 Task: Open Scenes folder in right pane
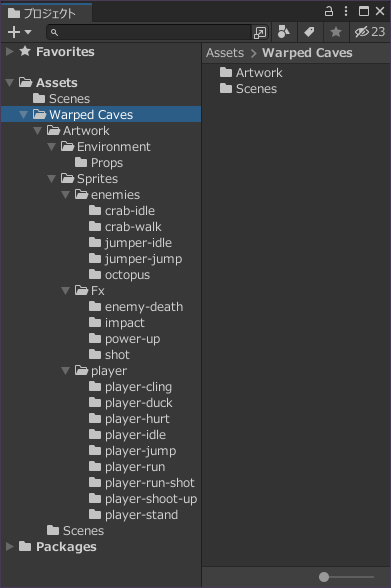coord(248,89)
